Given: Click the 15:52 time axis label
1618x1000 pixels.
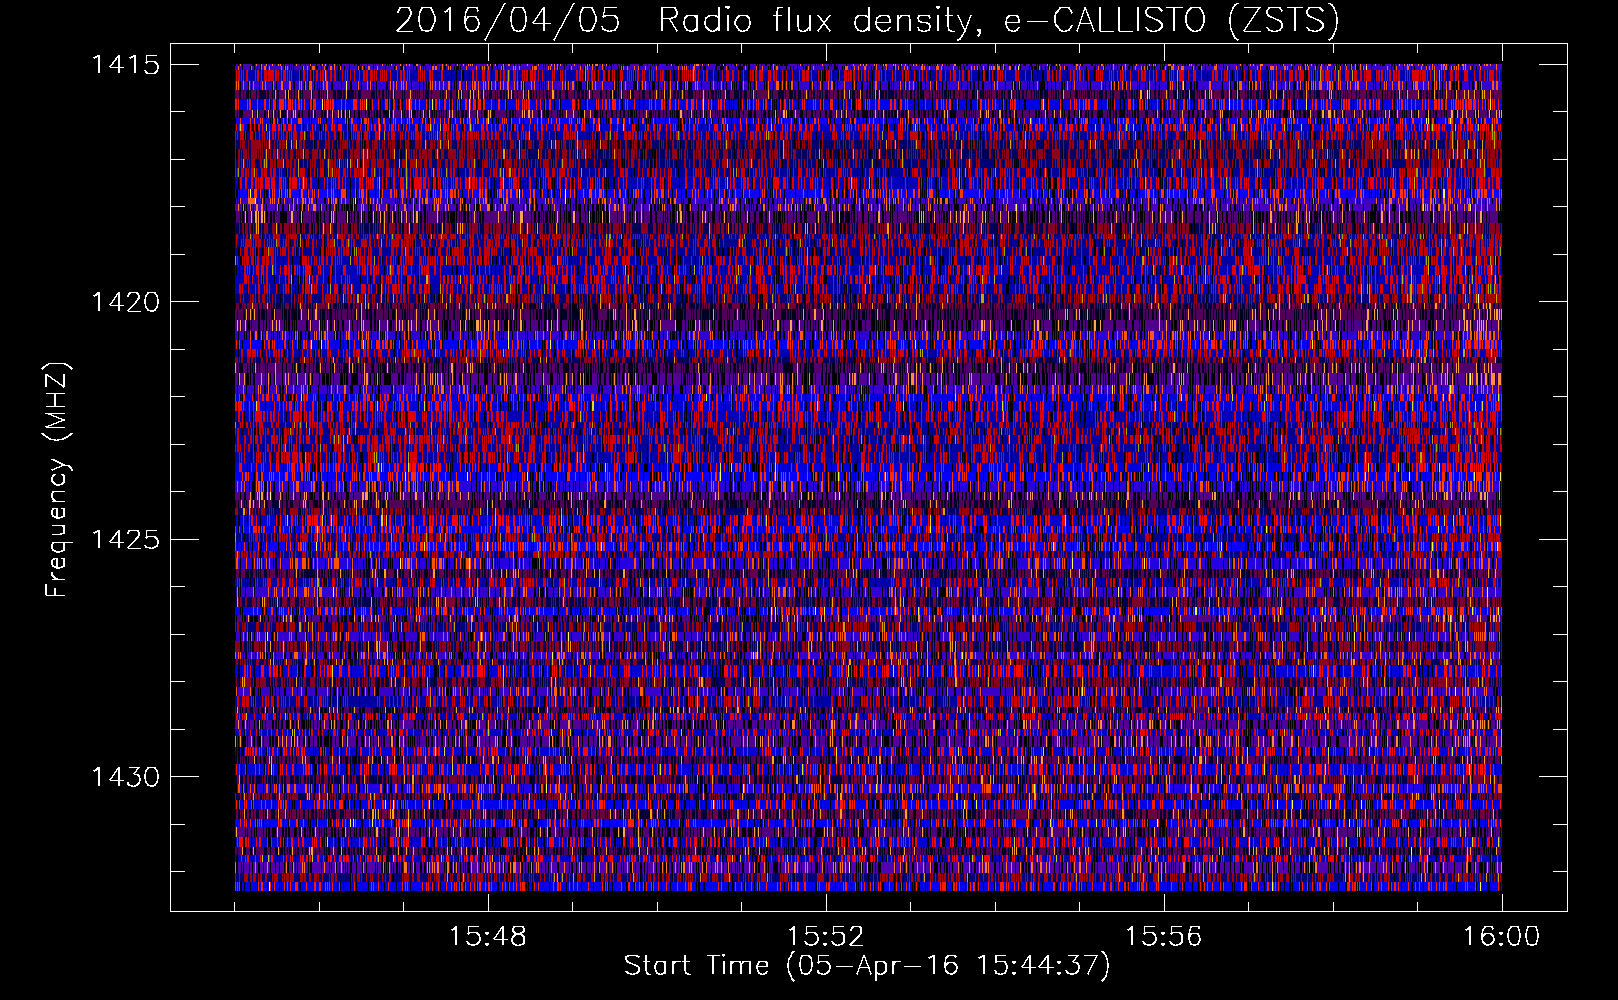Looking at the screenshot, I should point(826,937).
